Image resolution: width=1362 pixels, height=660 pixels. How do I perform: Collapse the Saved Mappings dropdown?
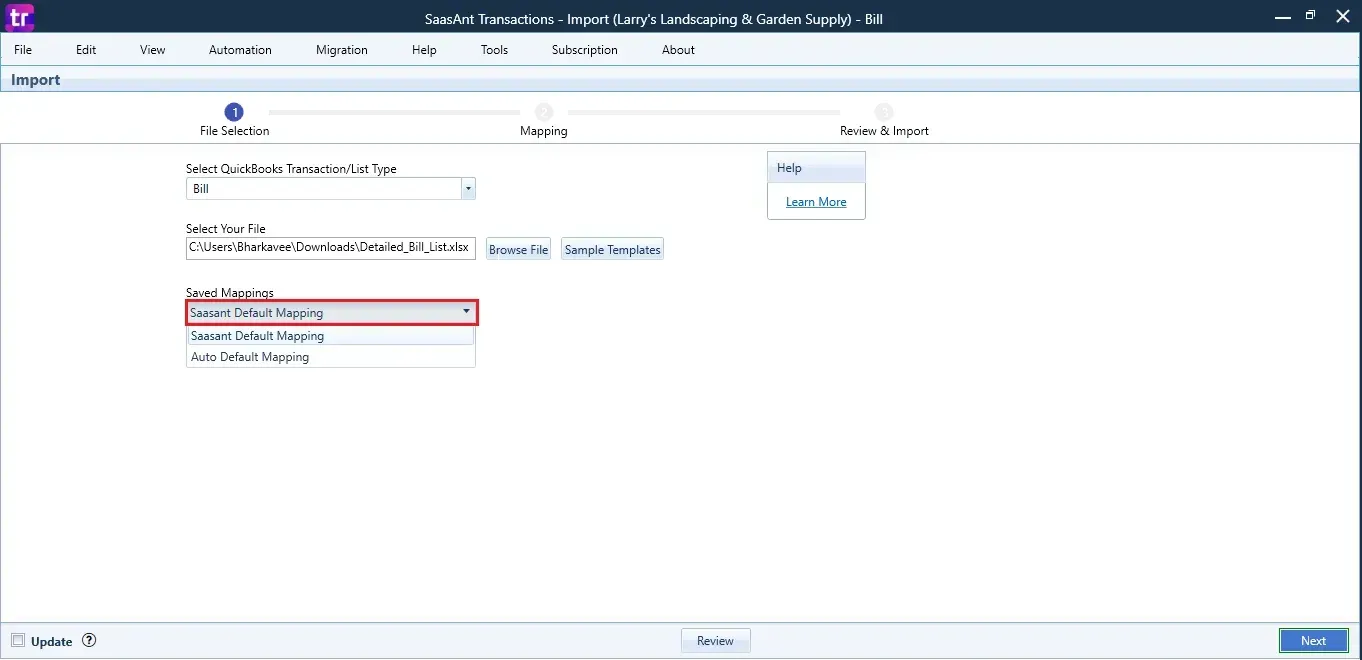pos(466,312)
